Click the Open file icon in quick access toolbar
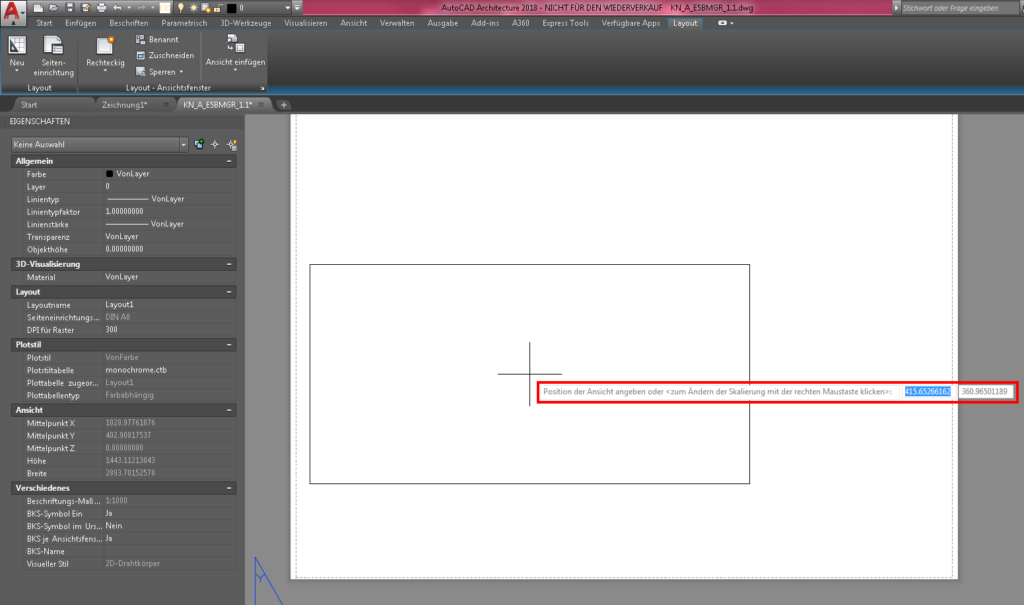 [54, 8]
